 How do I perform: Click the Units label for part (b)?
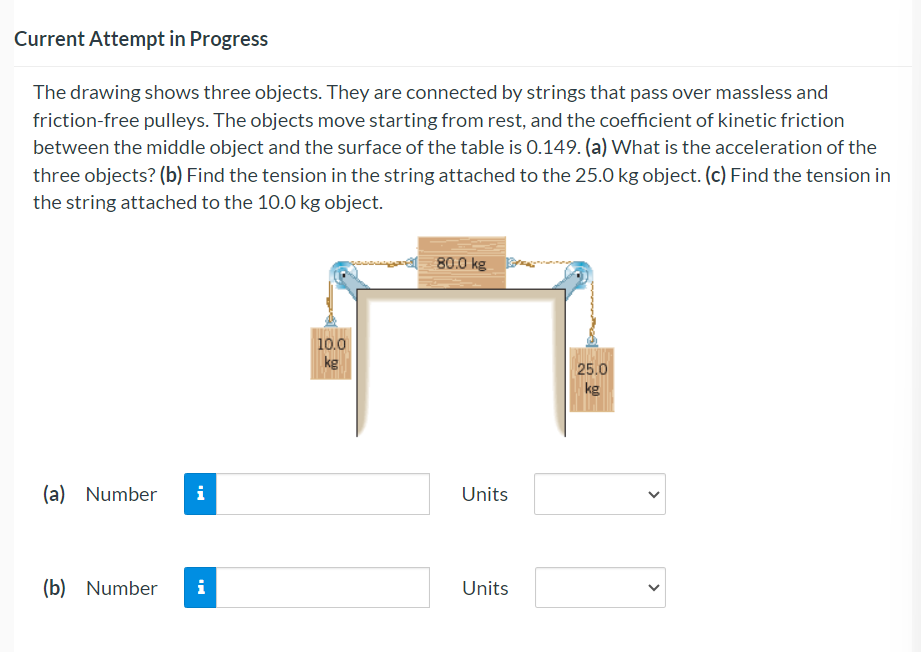pyautogui.click(x=485, y=588)
